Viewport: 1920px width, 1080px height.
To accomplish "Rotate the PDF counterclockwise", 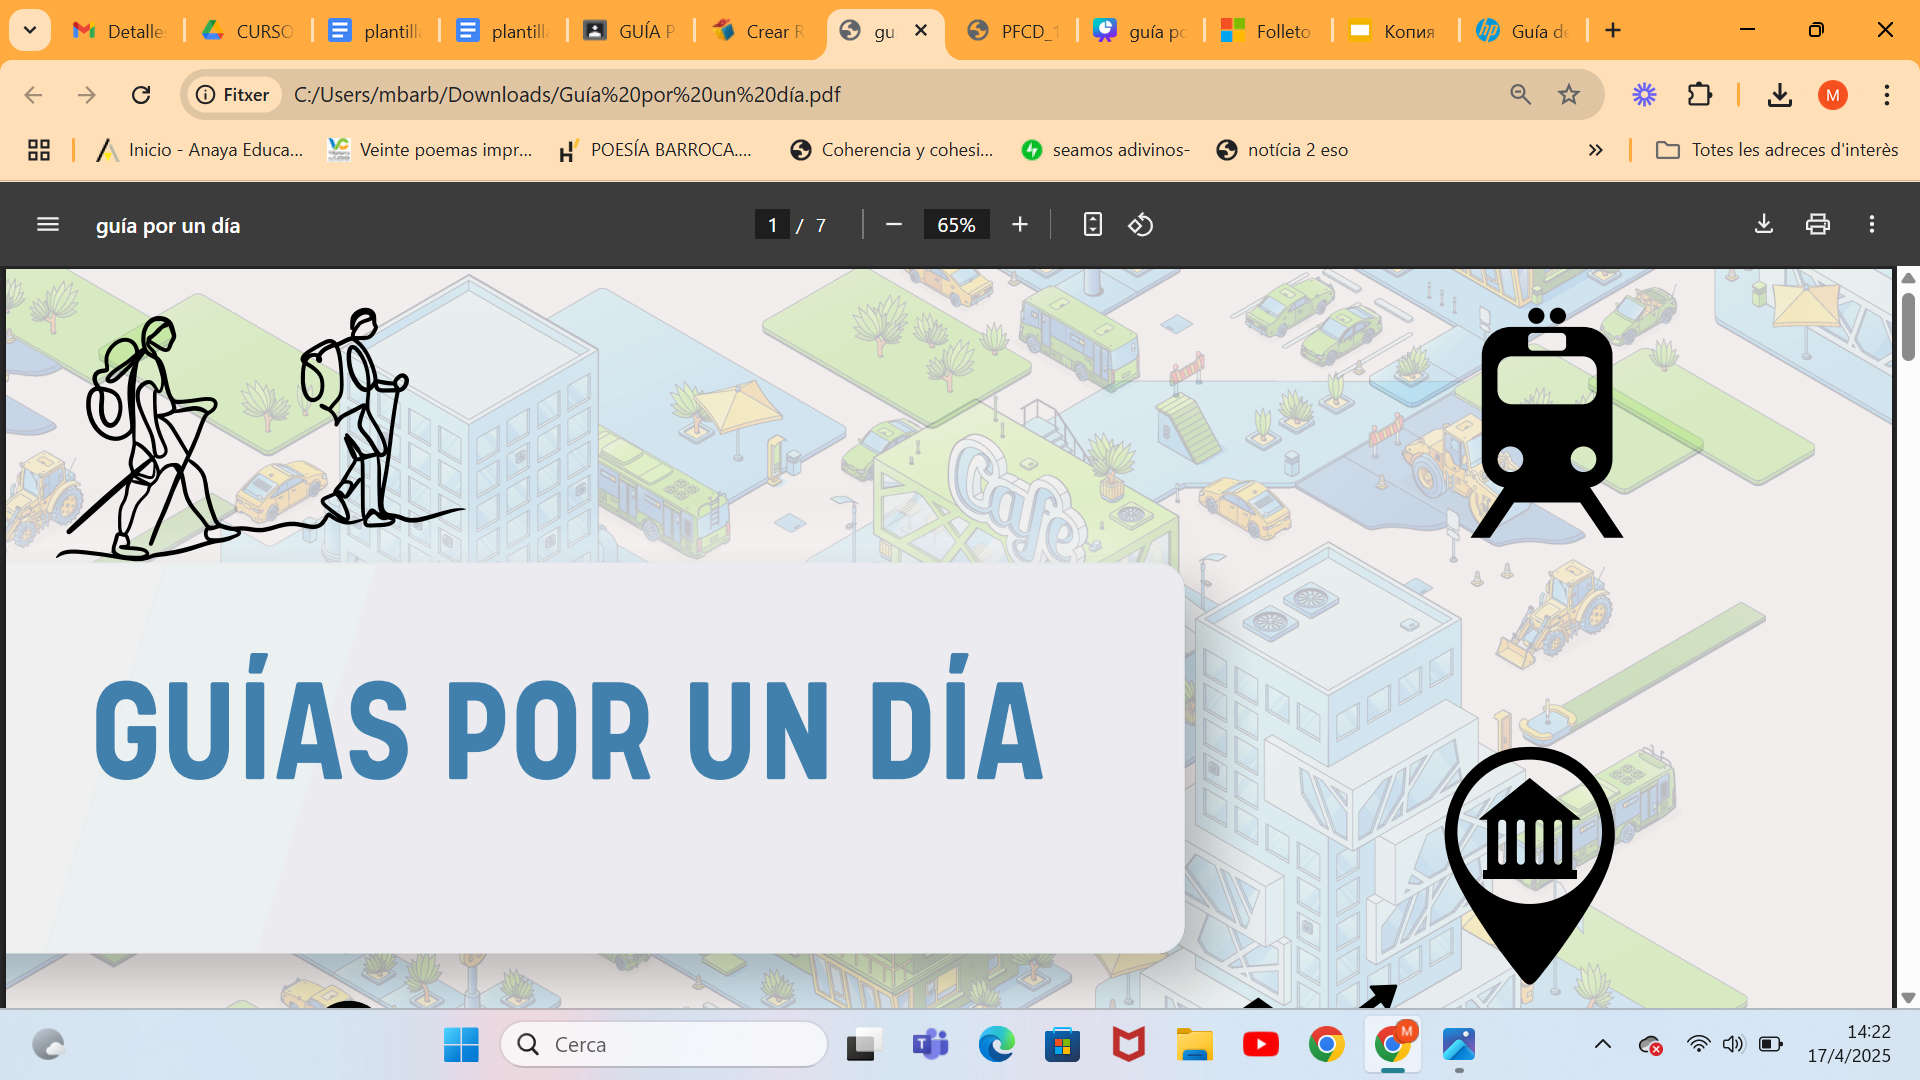I will [1141, 225].
